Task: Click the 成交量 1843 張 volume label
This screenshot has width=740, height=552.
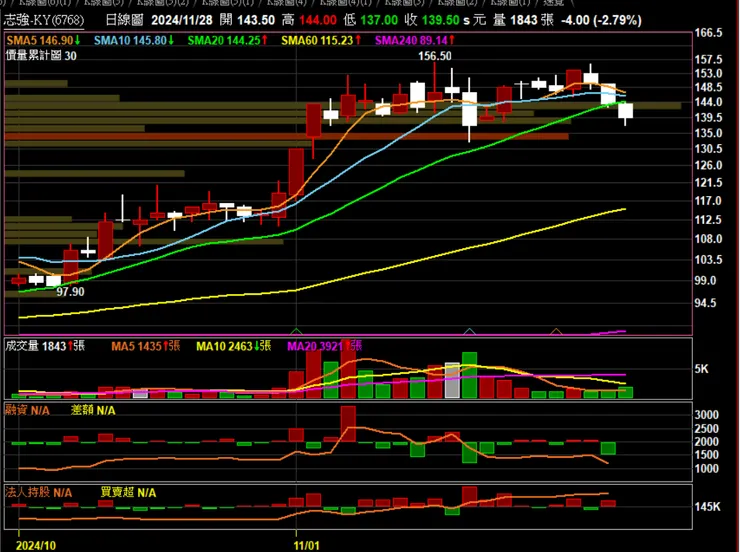Action: point(45,346)
